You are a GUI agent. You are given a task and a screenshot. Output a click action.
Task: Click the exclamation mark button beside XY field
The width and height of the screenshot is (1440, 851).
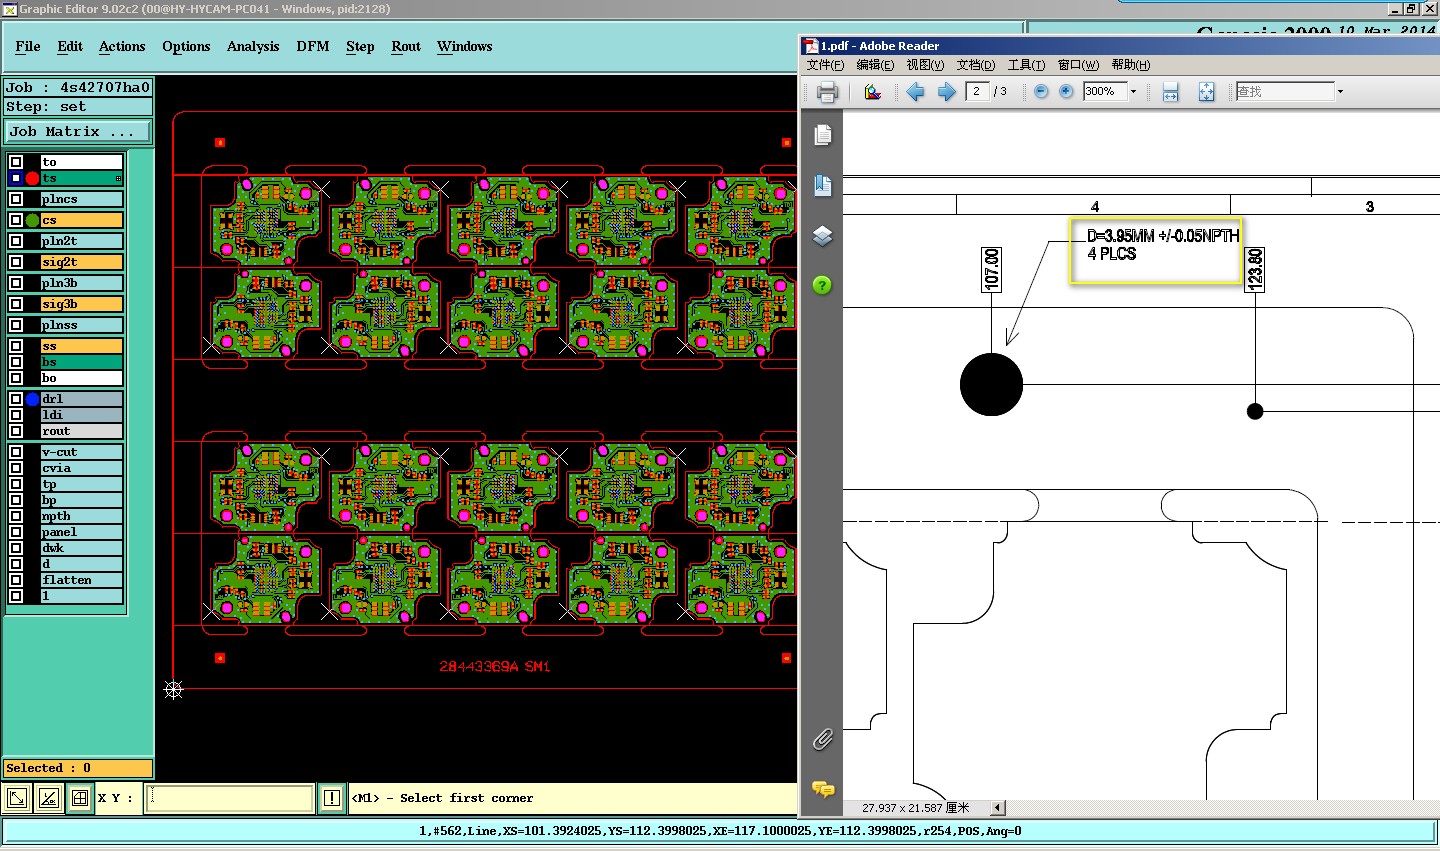pos(332,798)
